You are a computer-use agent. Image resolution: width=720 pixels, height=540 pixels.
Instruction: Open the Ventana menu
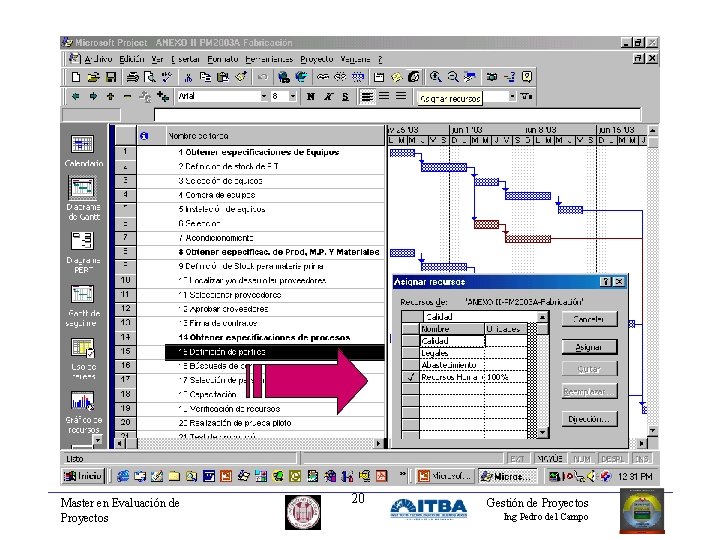click(x=355, y=59)
